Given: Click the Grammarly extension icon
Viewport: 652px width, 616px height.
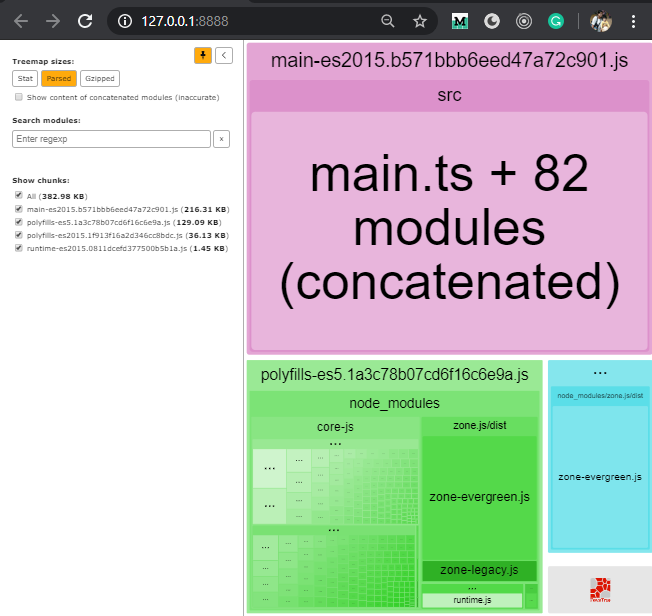Looking at the screenshot, I should click(x=556, y=21).
